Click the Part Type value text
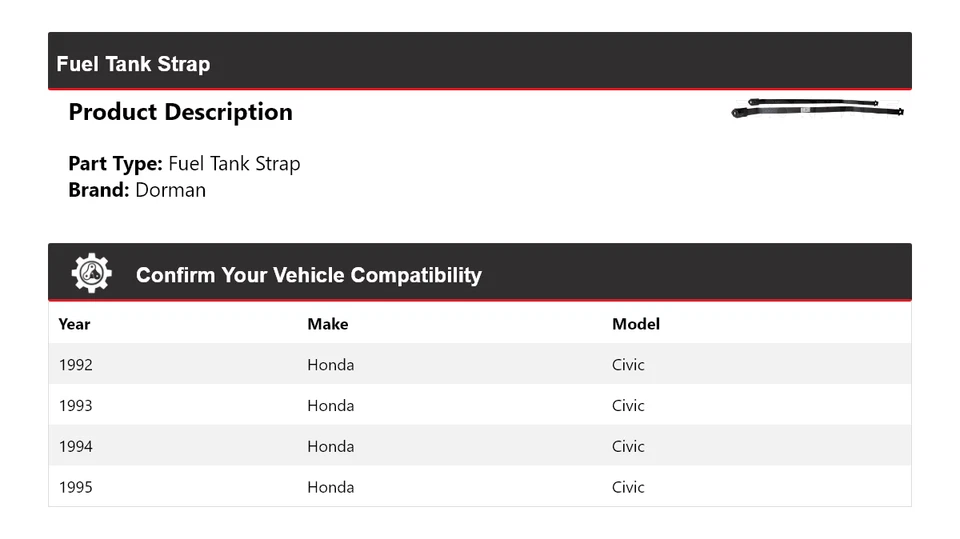 pos(234,164)
